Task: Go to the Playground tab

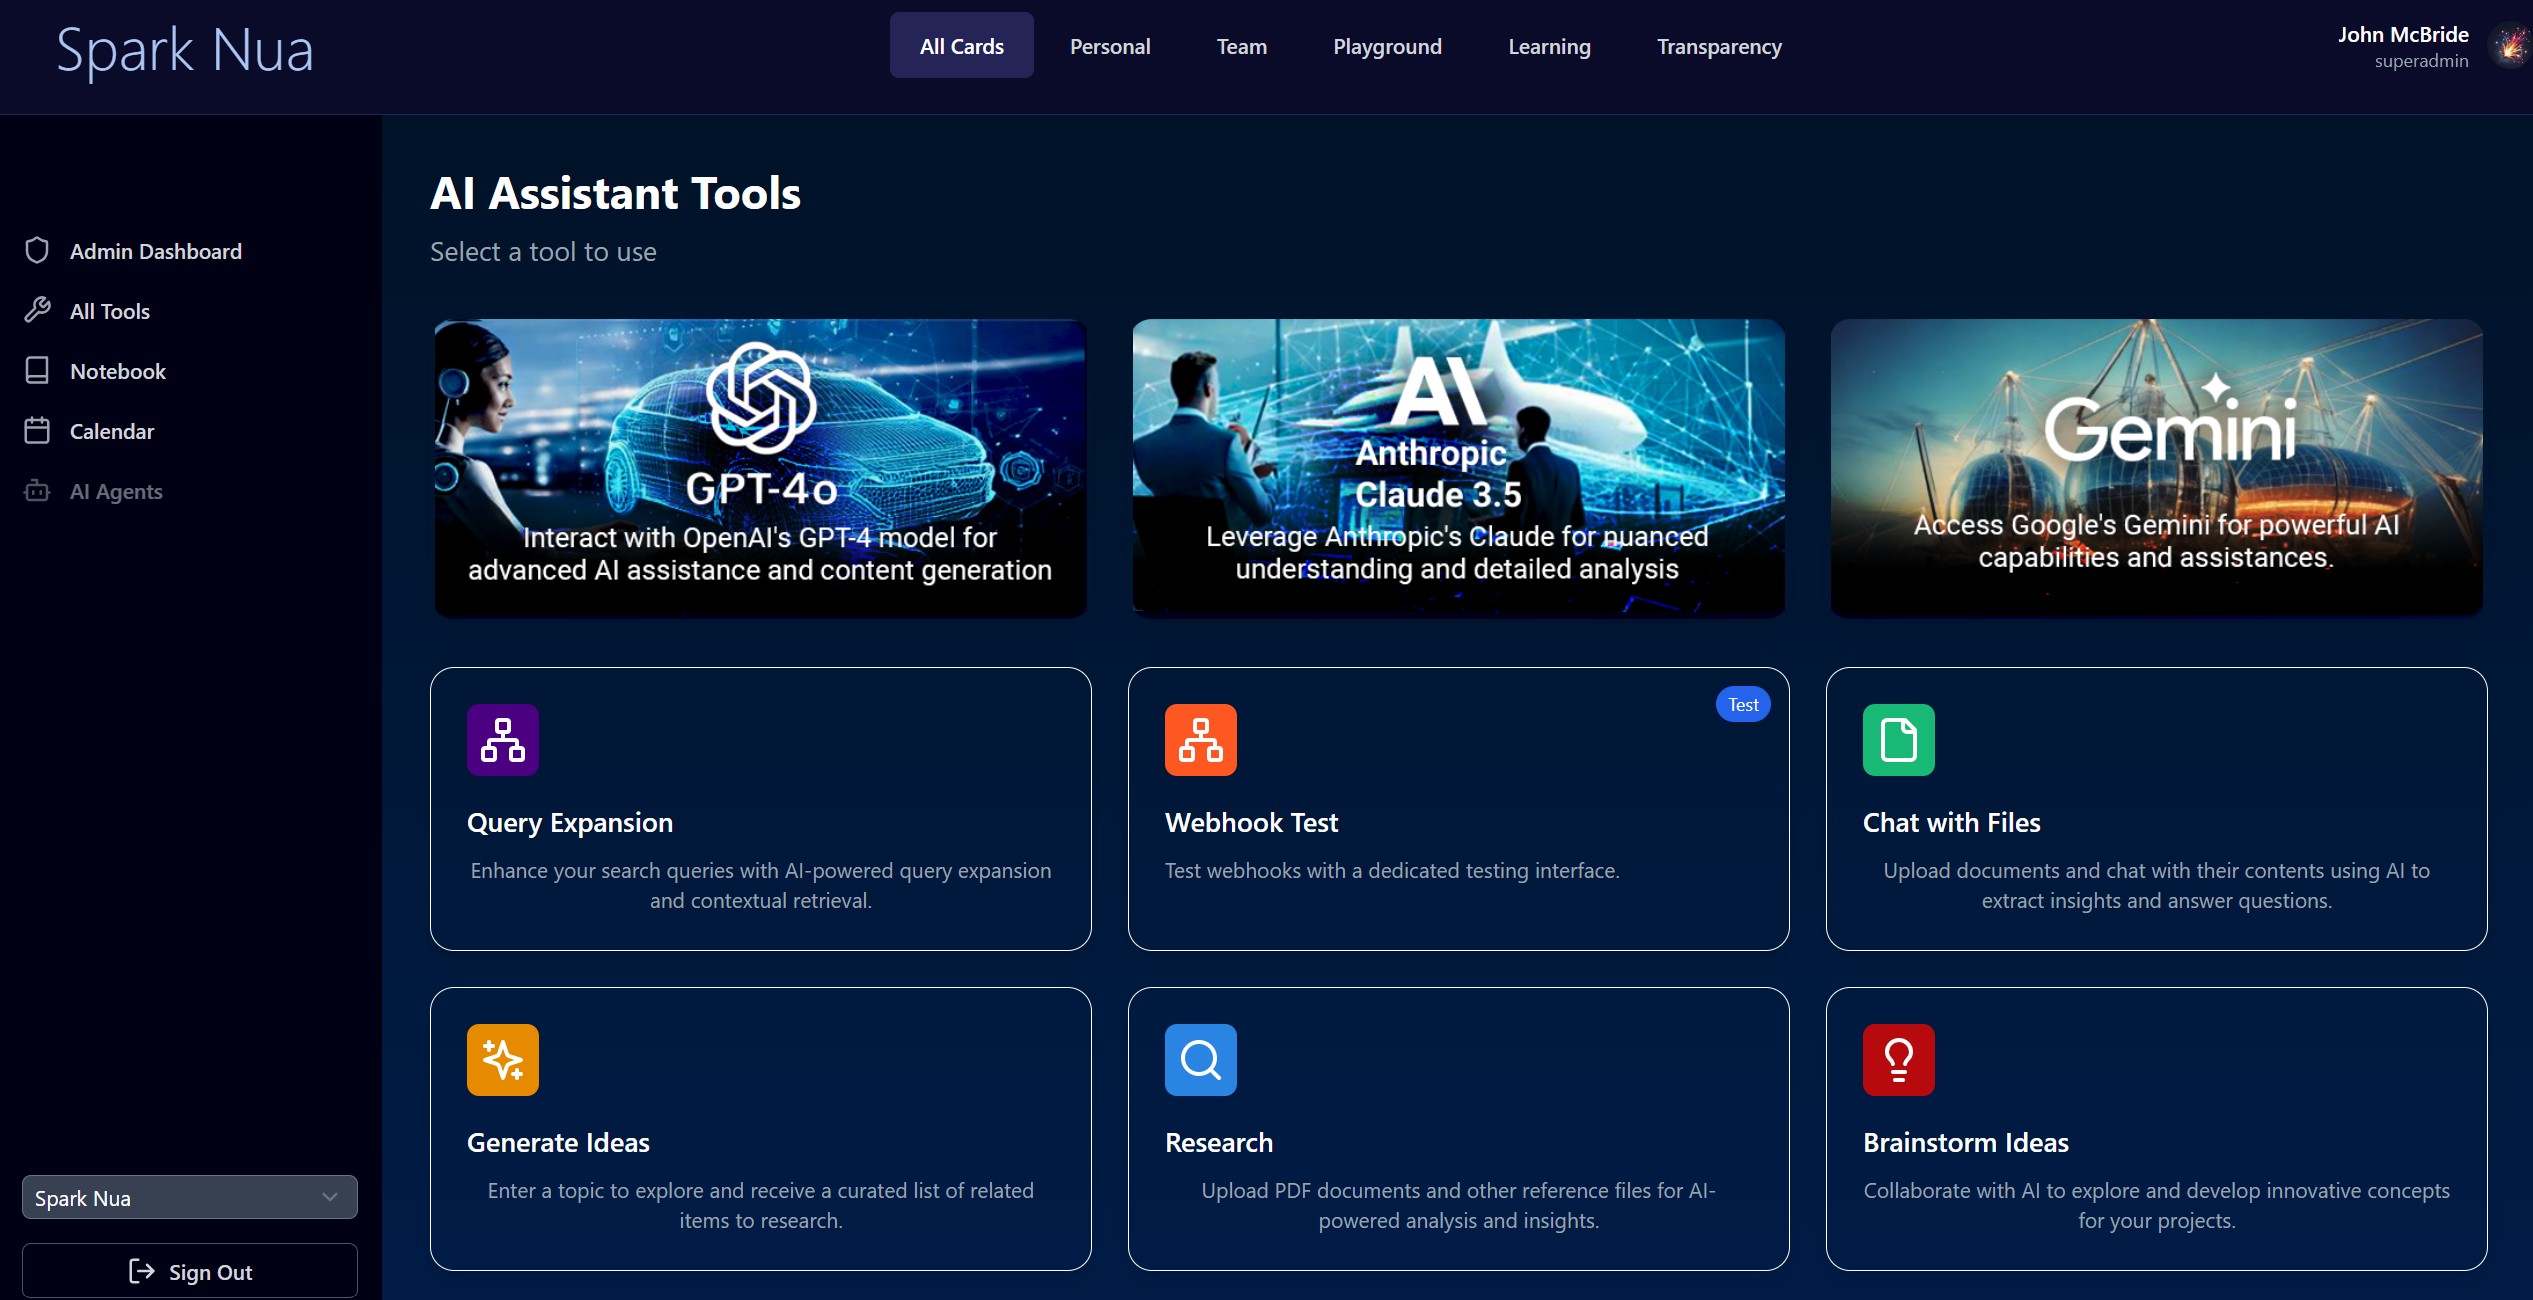Action: (1387, 46)
